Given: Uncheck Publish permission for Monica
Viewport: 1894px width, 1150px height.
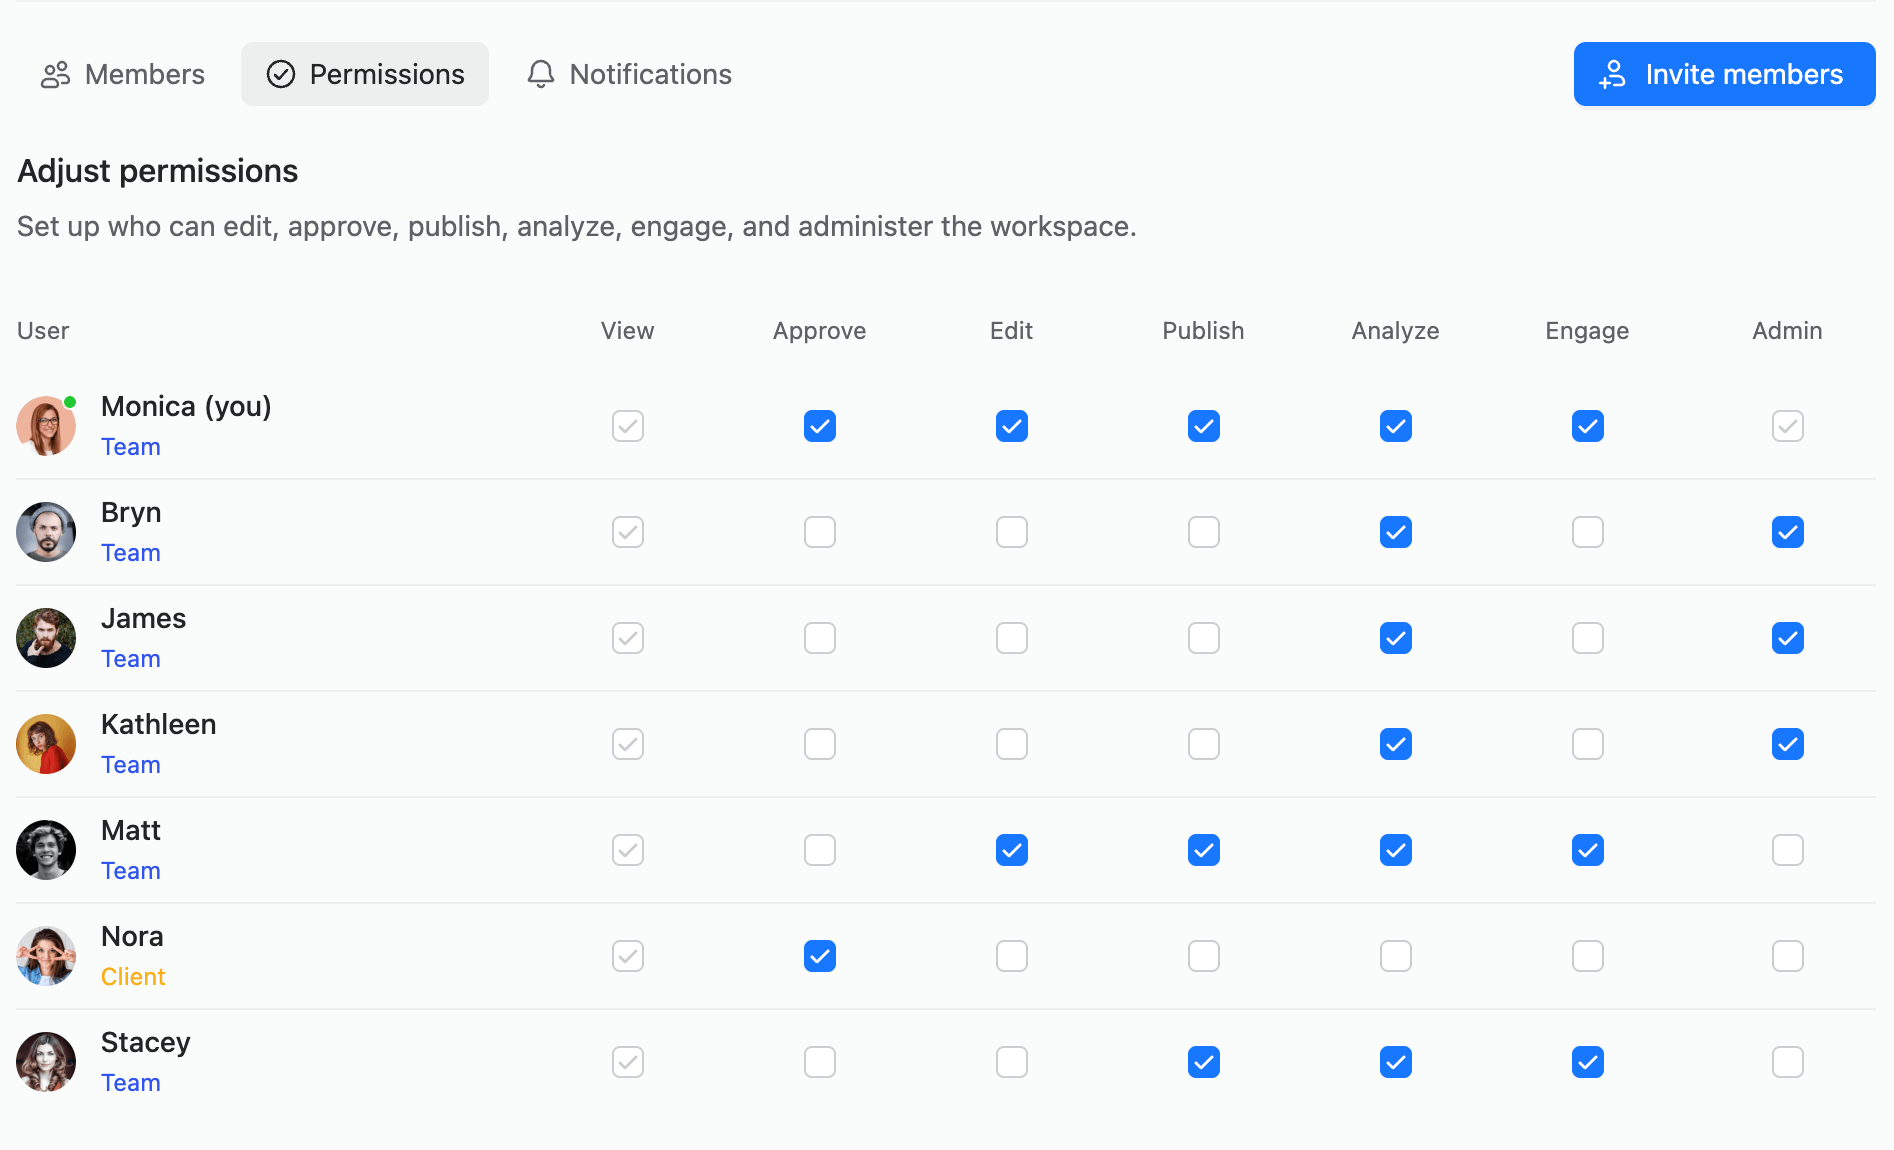Looking at the screenshot, I should (x=1204, y=426).
